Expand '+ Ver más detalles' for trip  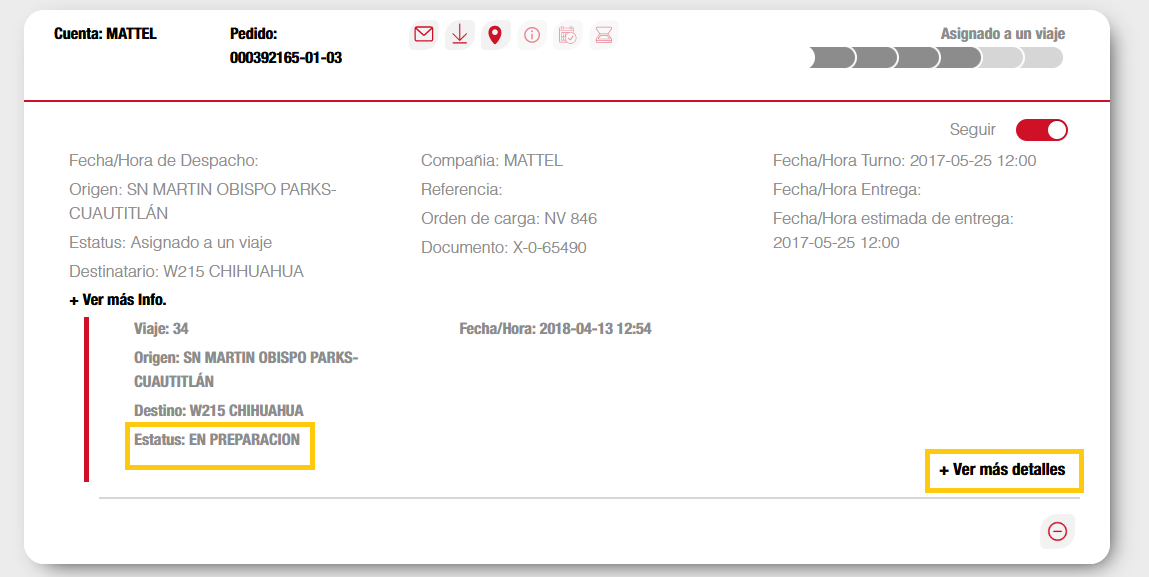(1002, 469)
